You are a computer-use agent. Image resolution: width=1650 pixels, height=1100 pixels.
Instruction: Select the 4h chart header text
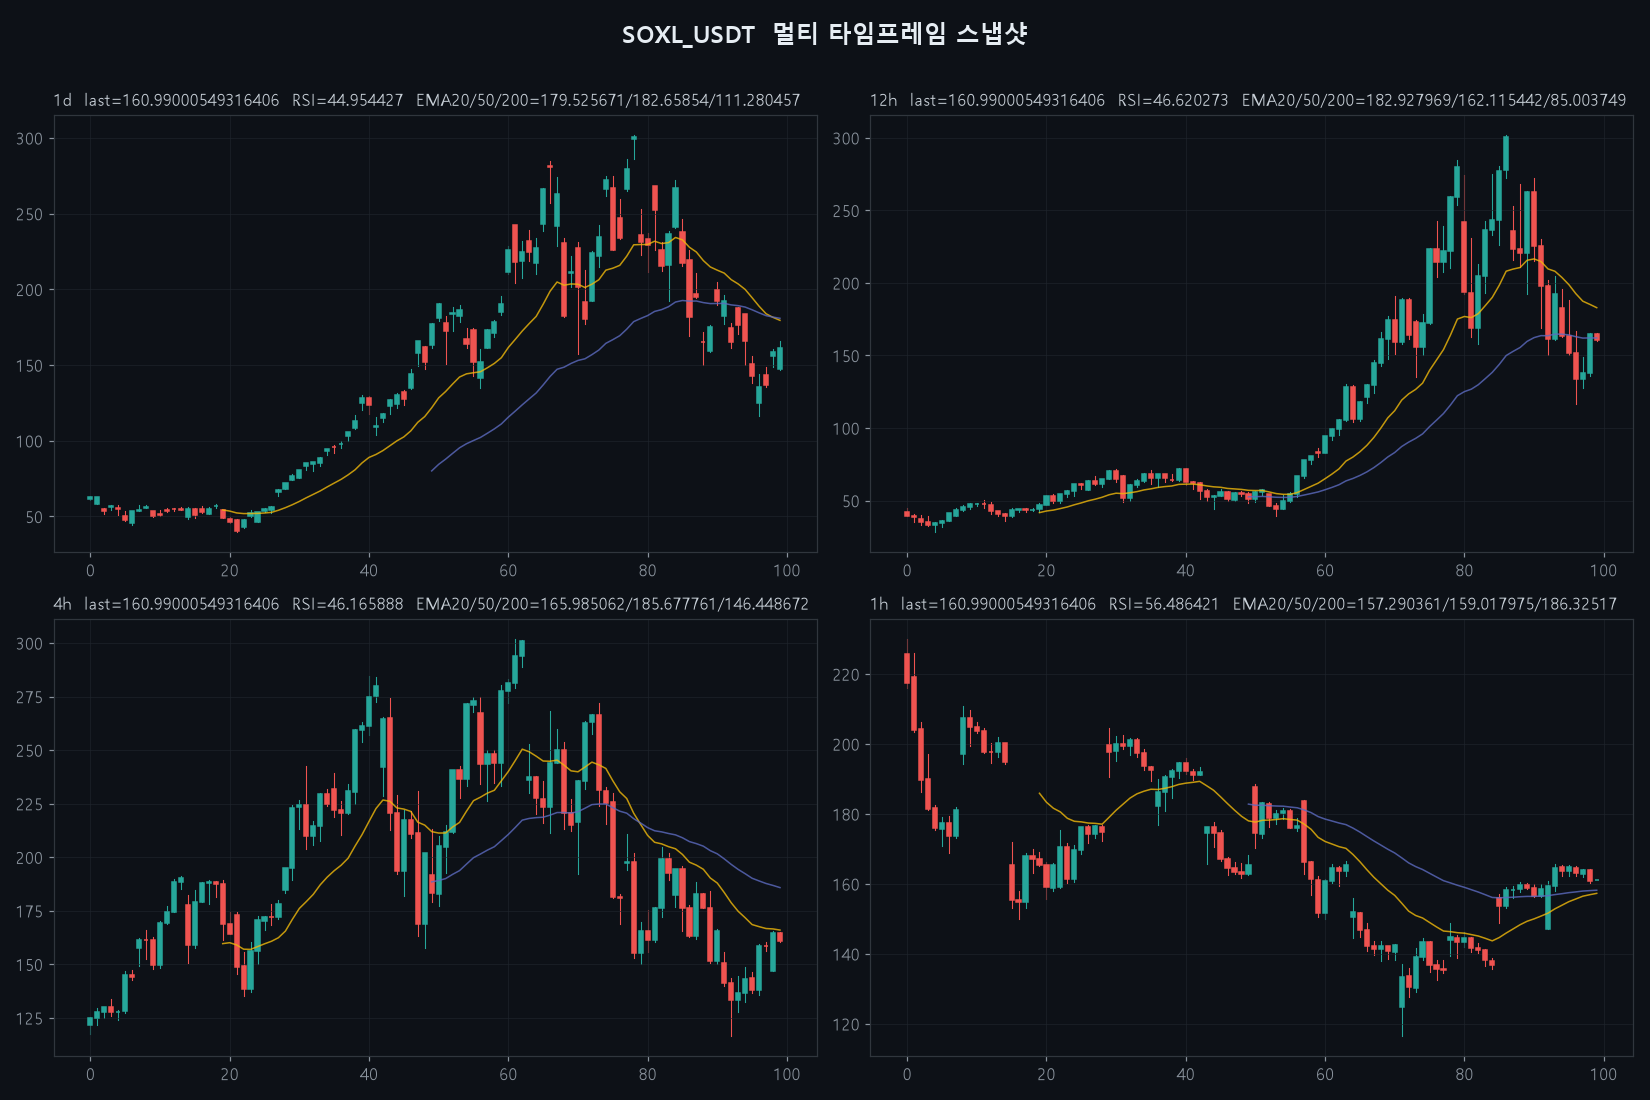431,604
